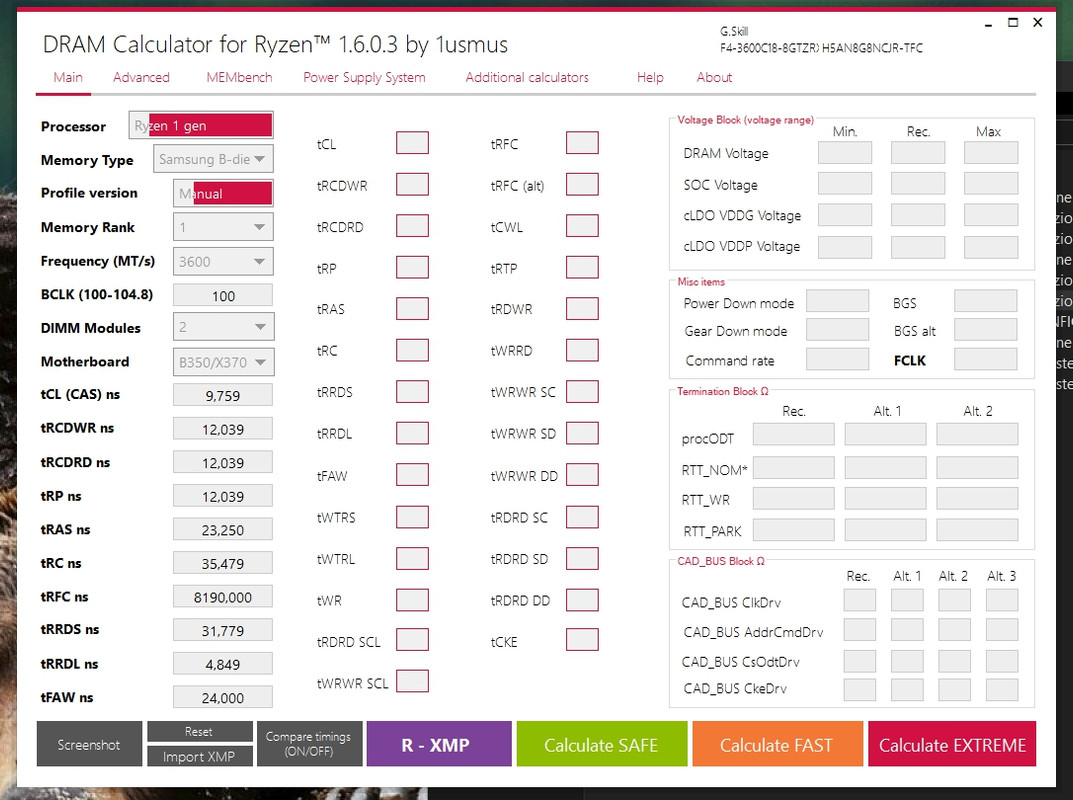
Task: Click the RTT_NOM Alt. 1 field
Action: tap(885, 467)
